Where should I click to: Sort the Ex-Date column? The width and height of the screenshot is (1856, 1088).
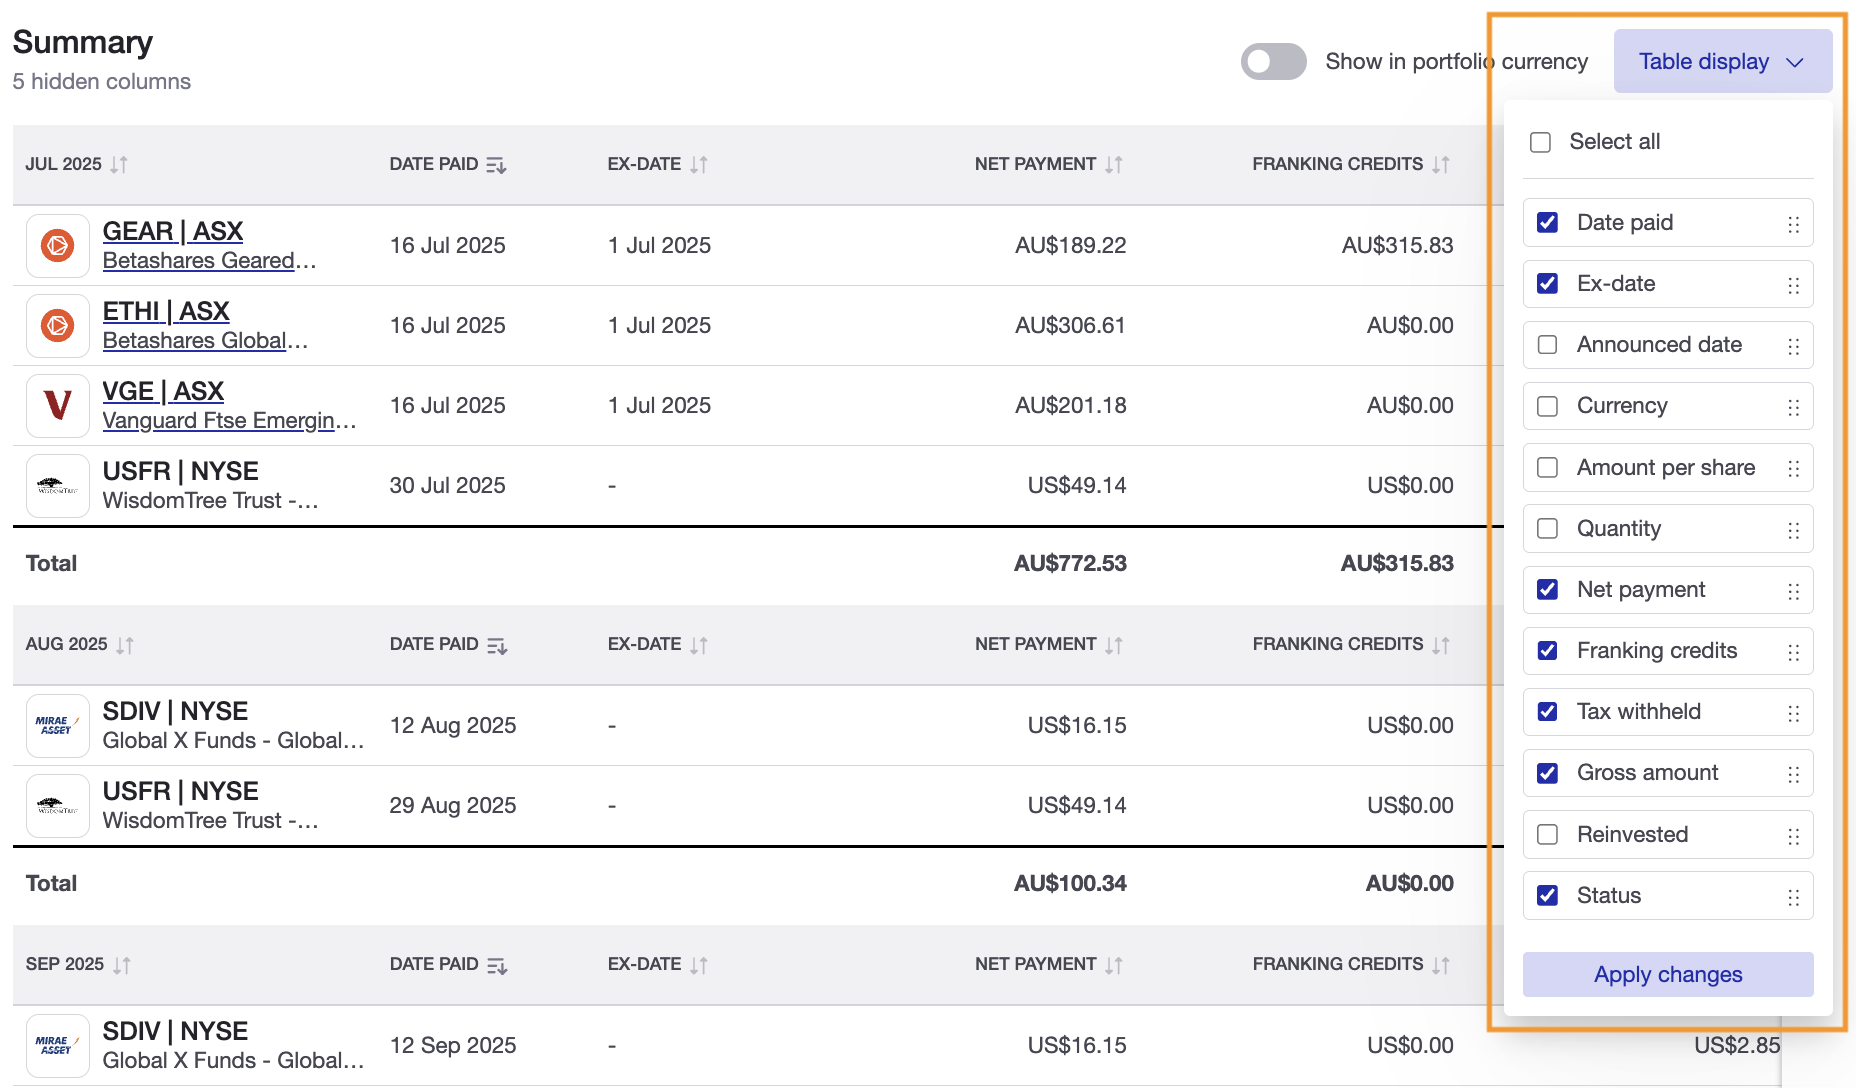tap(699, 164)
